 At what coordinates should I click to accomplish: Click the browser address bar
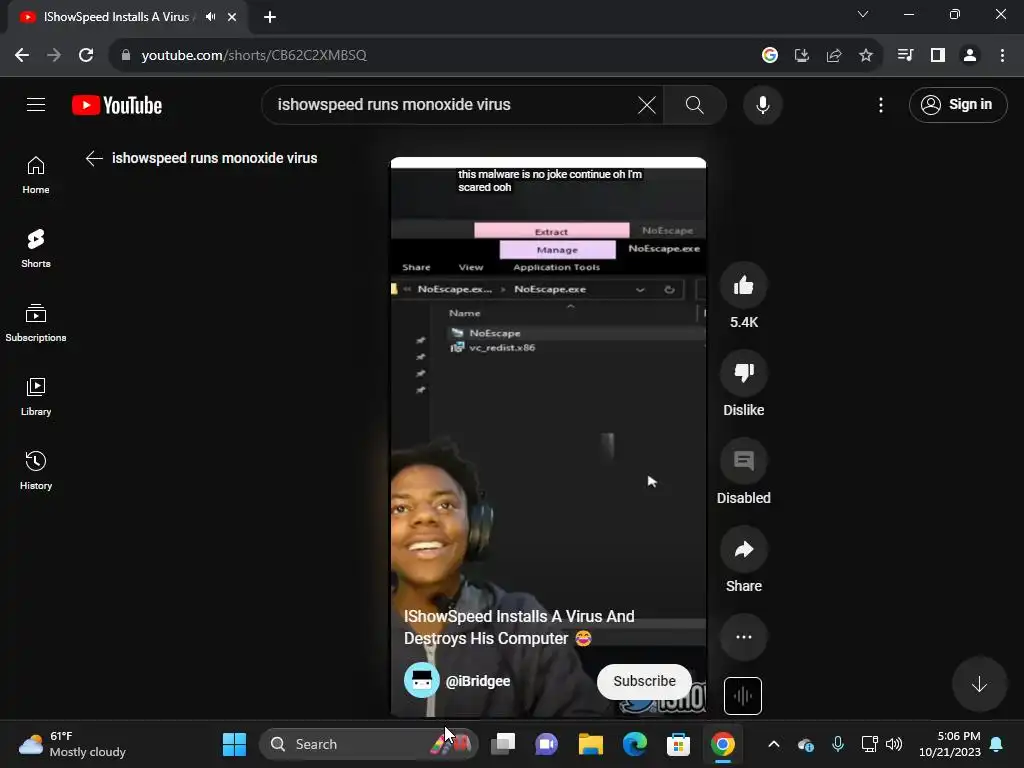438,56
